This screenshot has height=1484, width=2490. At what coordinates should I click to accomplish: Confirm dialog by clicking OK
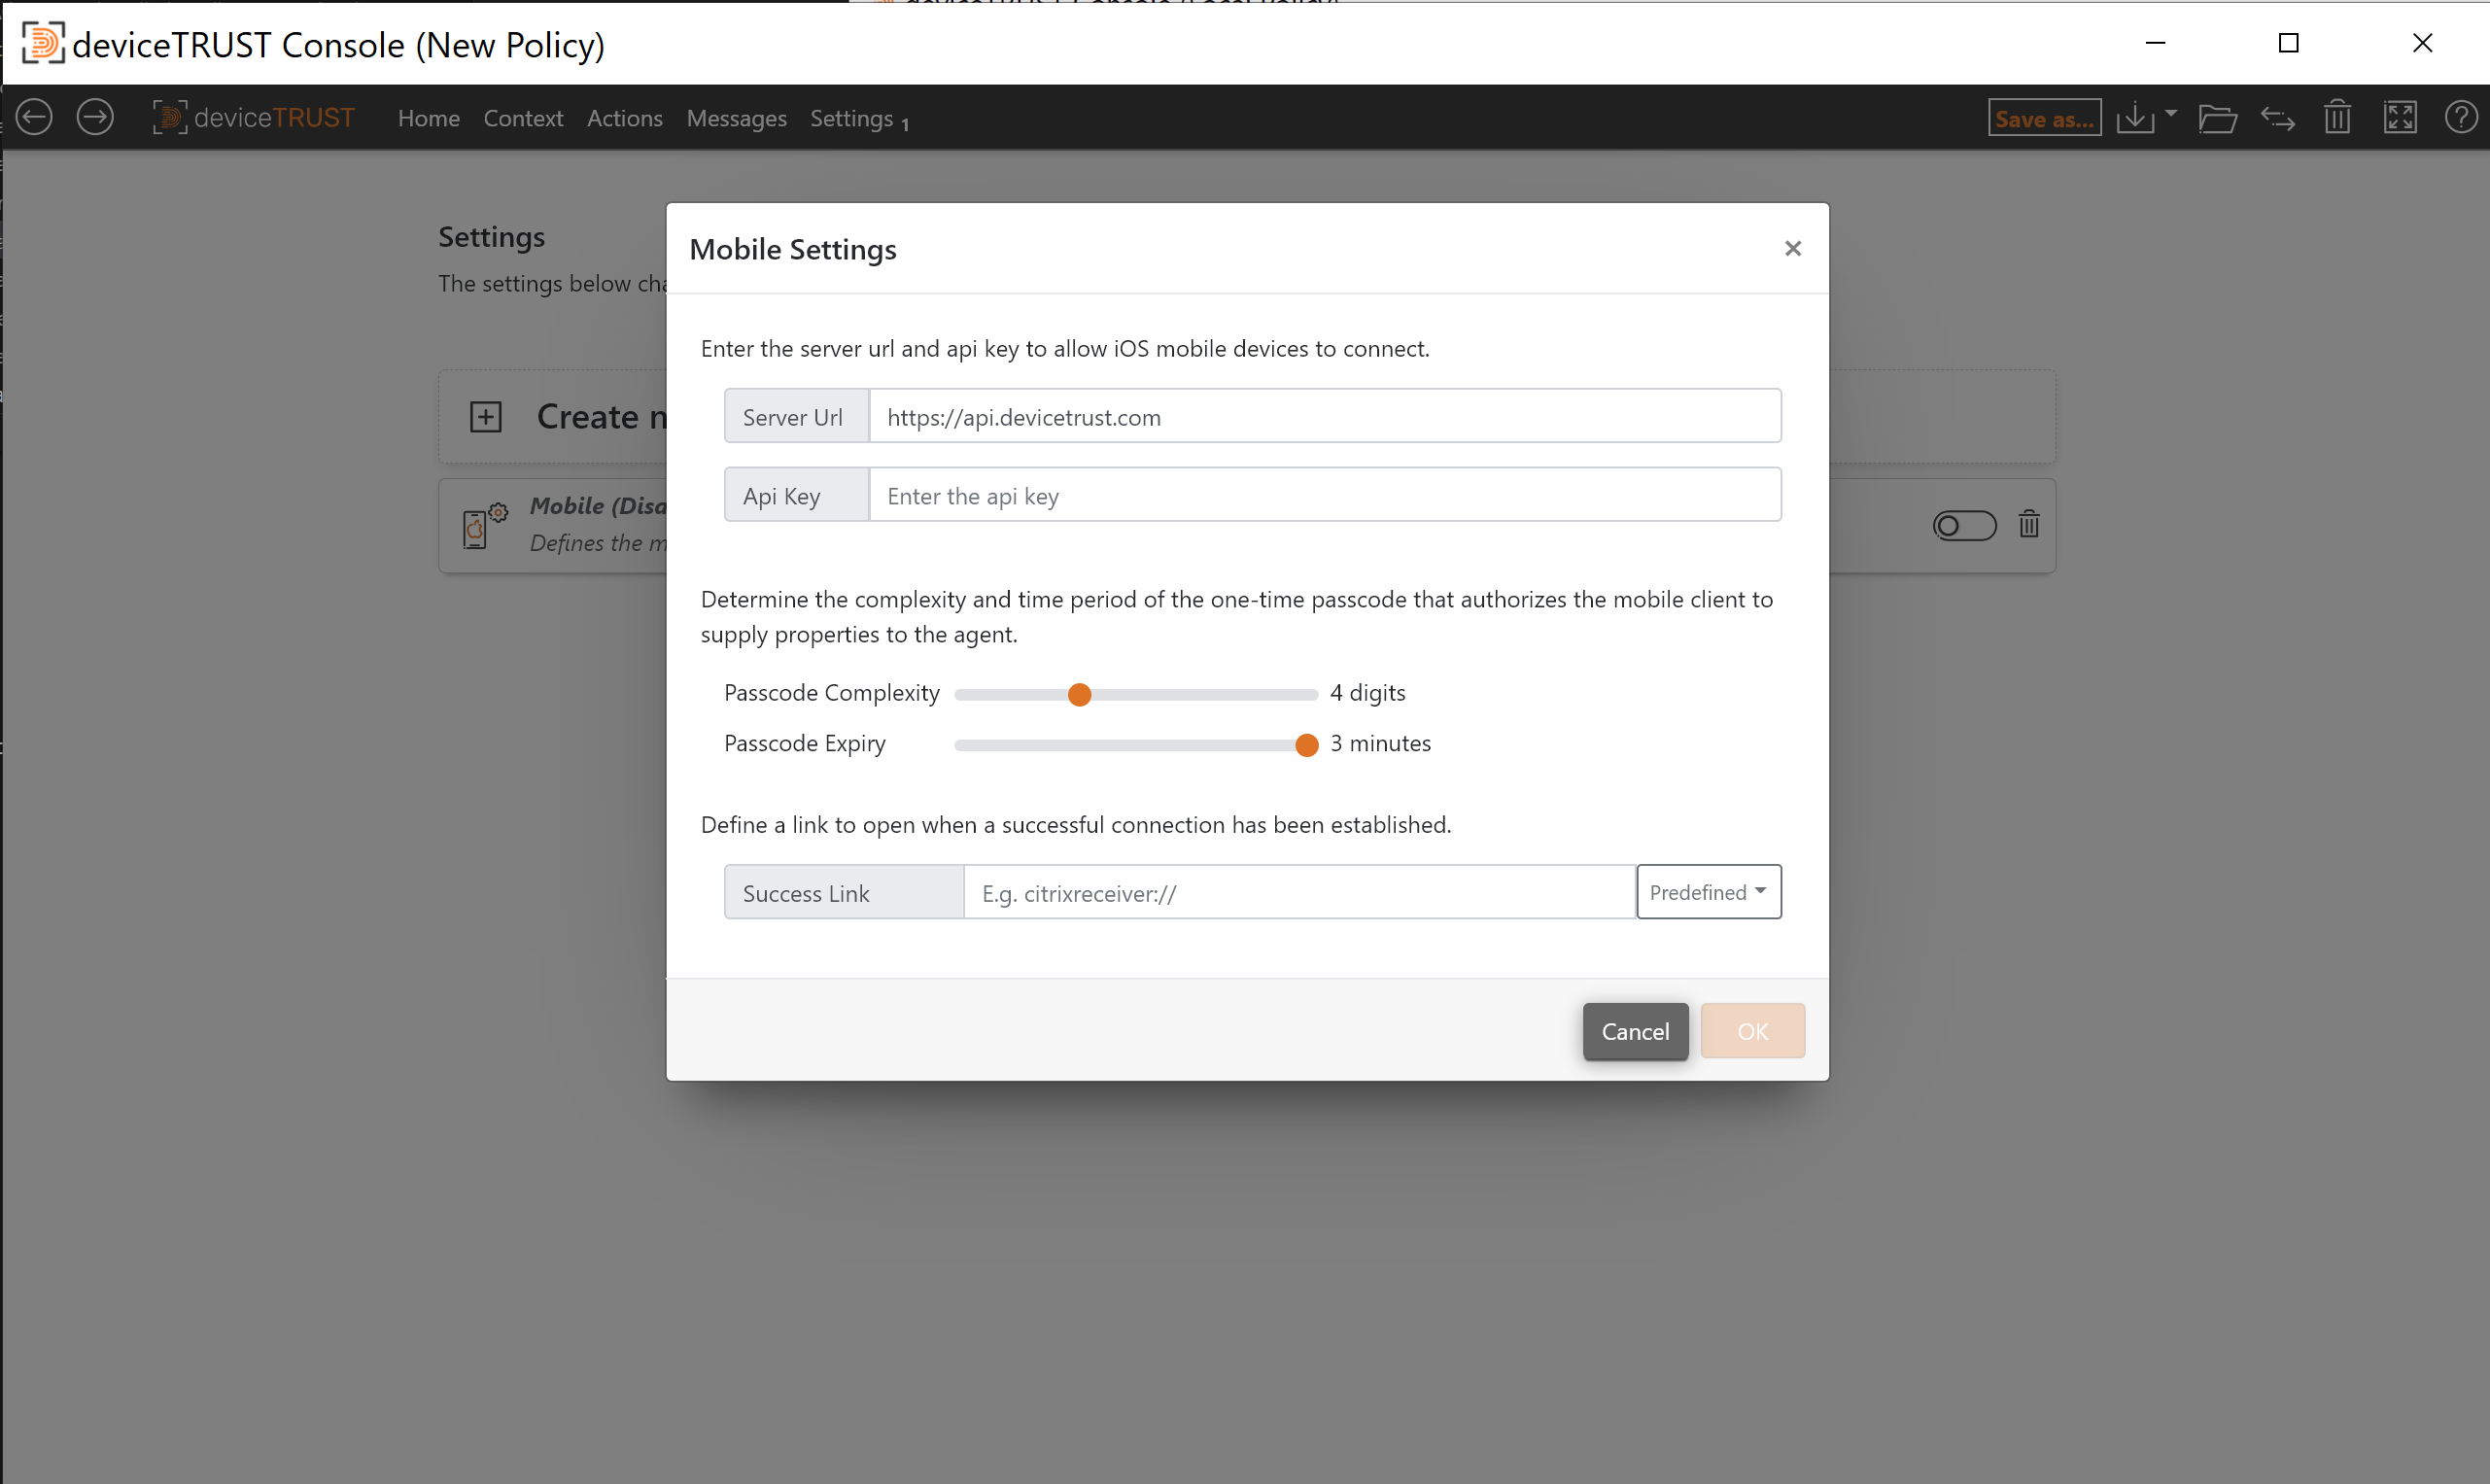[x=1752, y=1031]
